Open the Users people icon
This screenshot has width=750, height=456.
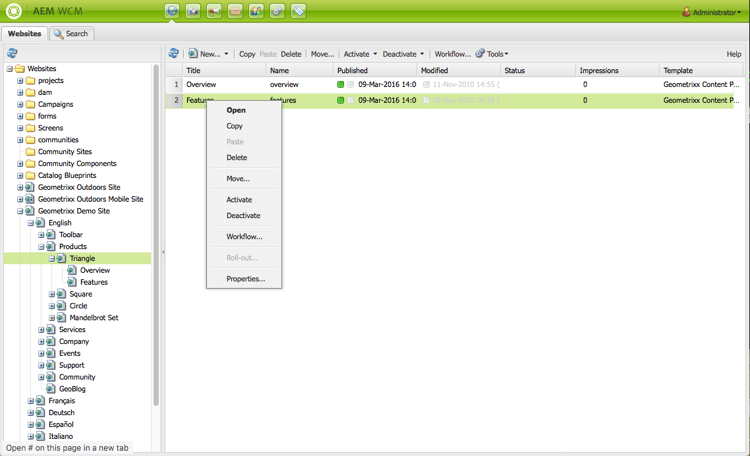coord(256,11)
